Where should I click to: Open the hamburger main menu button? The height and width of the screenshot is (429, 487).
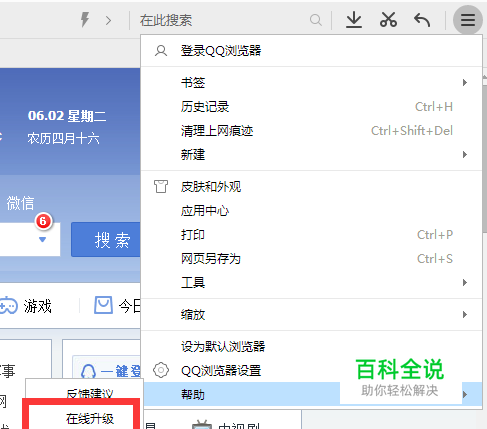coord(468,20)
